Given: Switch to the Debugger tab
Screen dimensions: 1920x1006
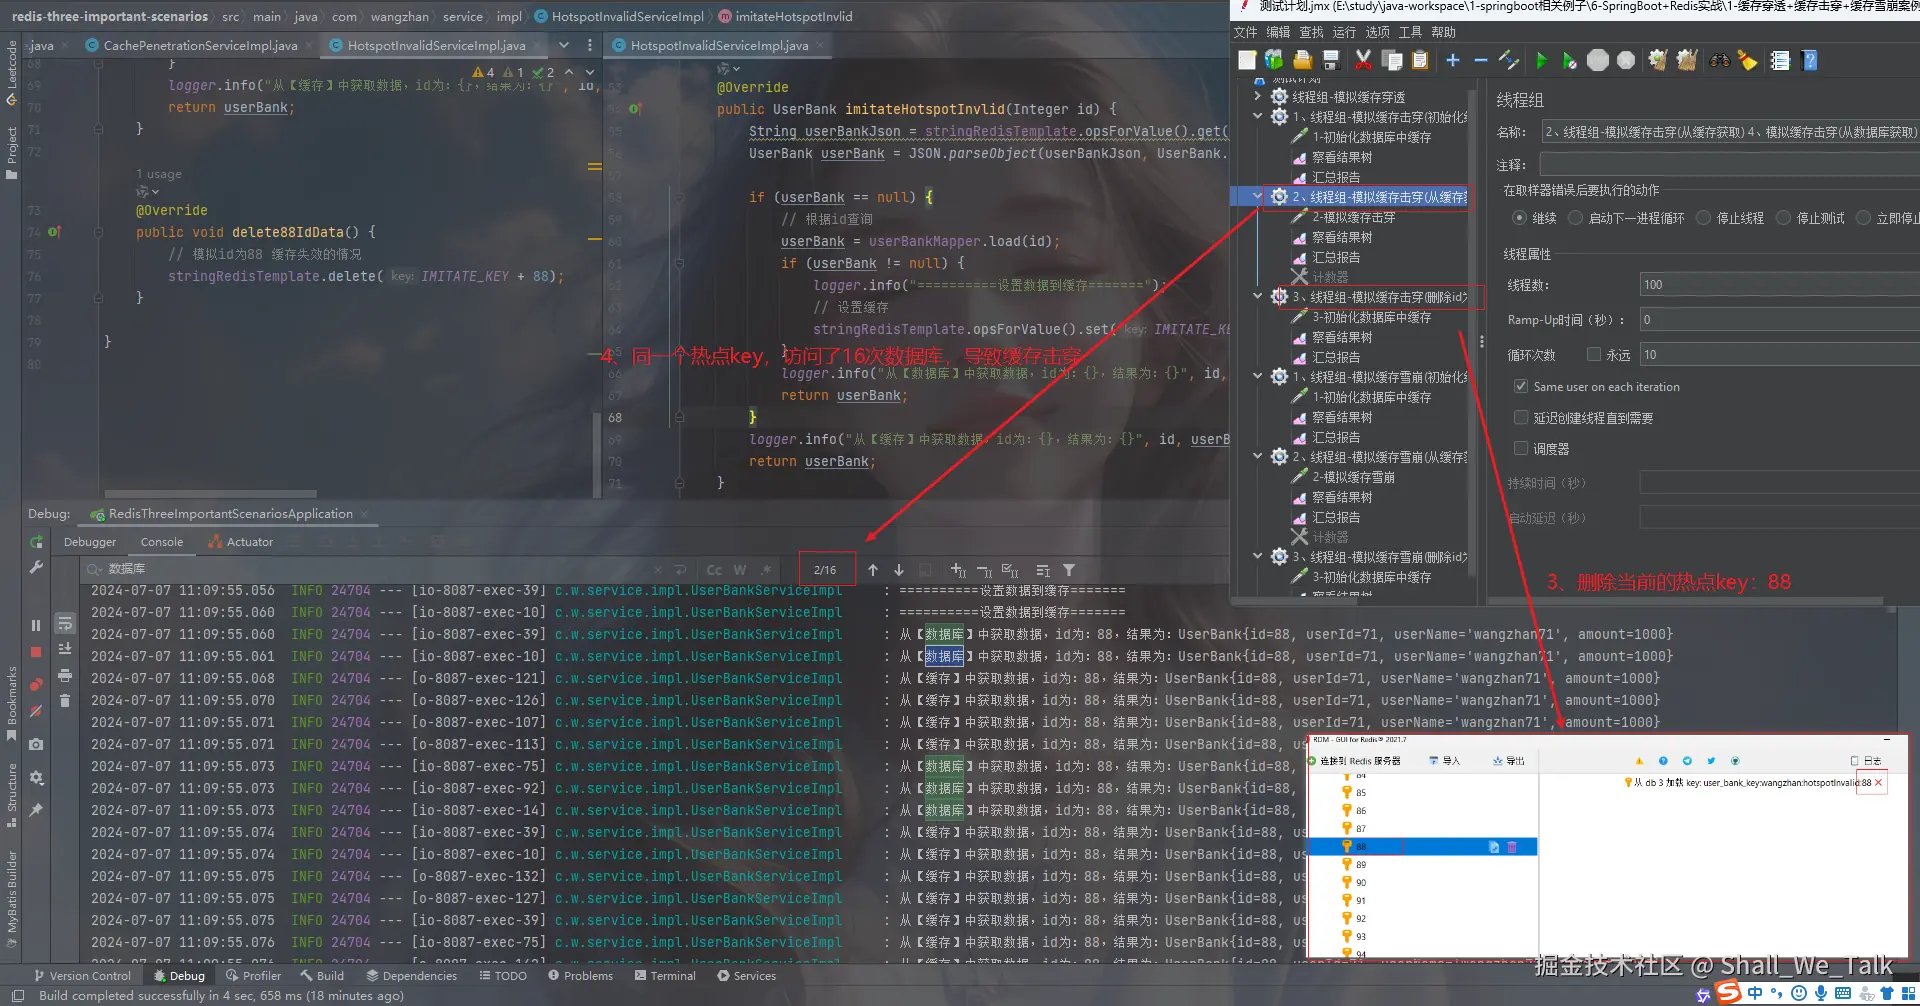Looking at the screenshot, I should pos(90,541).
